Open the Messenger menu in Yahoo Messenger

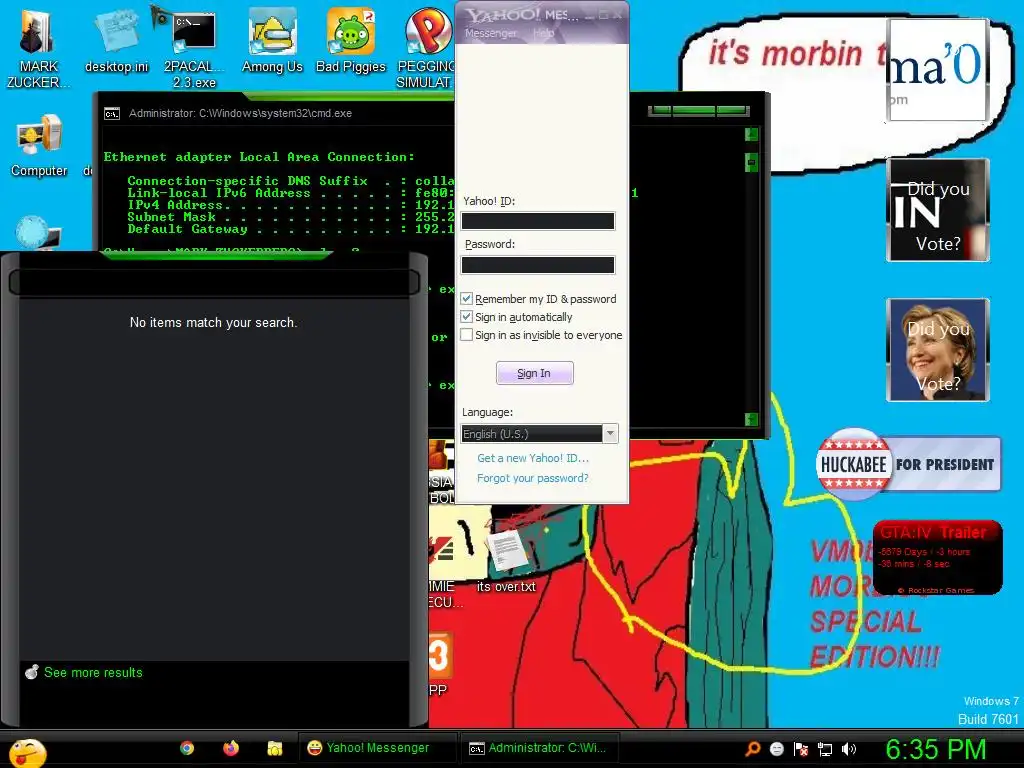[490, 33]
